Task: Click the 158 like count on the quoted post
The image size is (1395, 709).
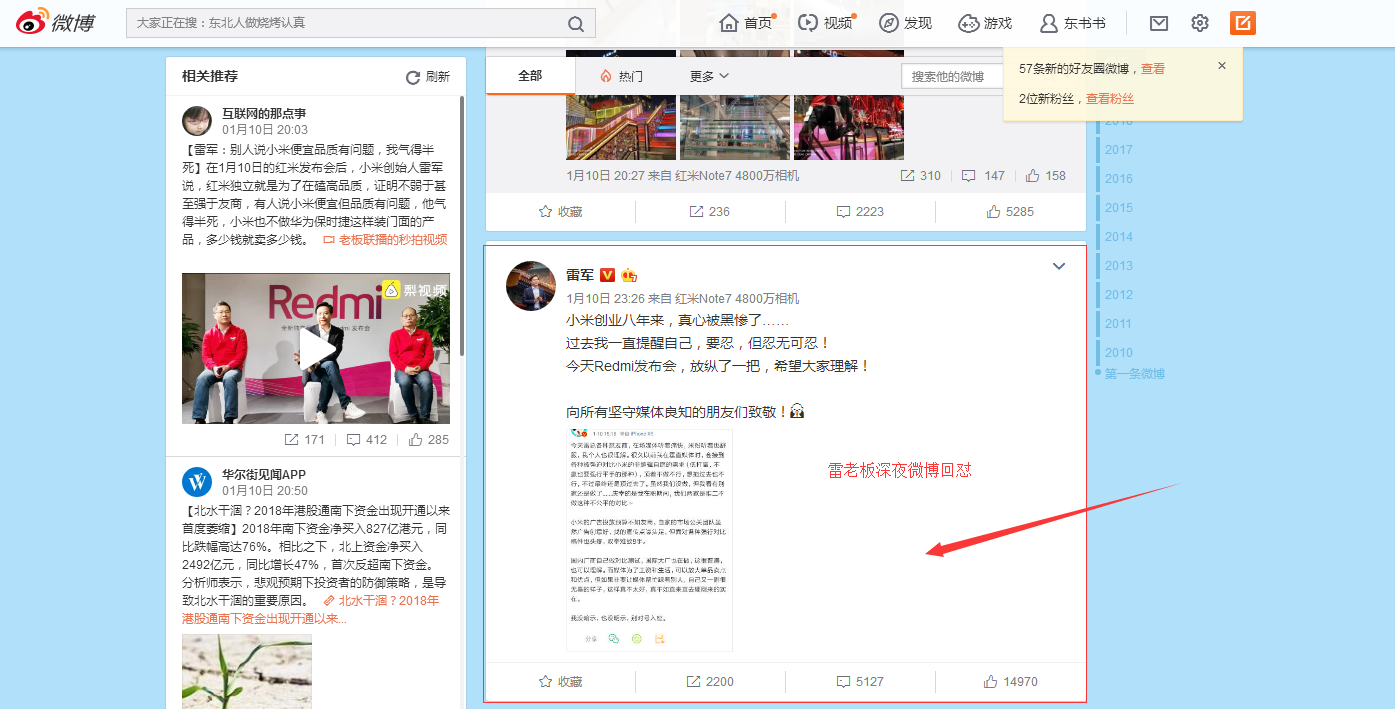Action: pyautogui.click(x=1046, y=176)
